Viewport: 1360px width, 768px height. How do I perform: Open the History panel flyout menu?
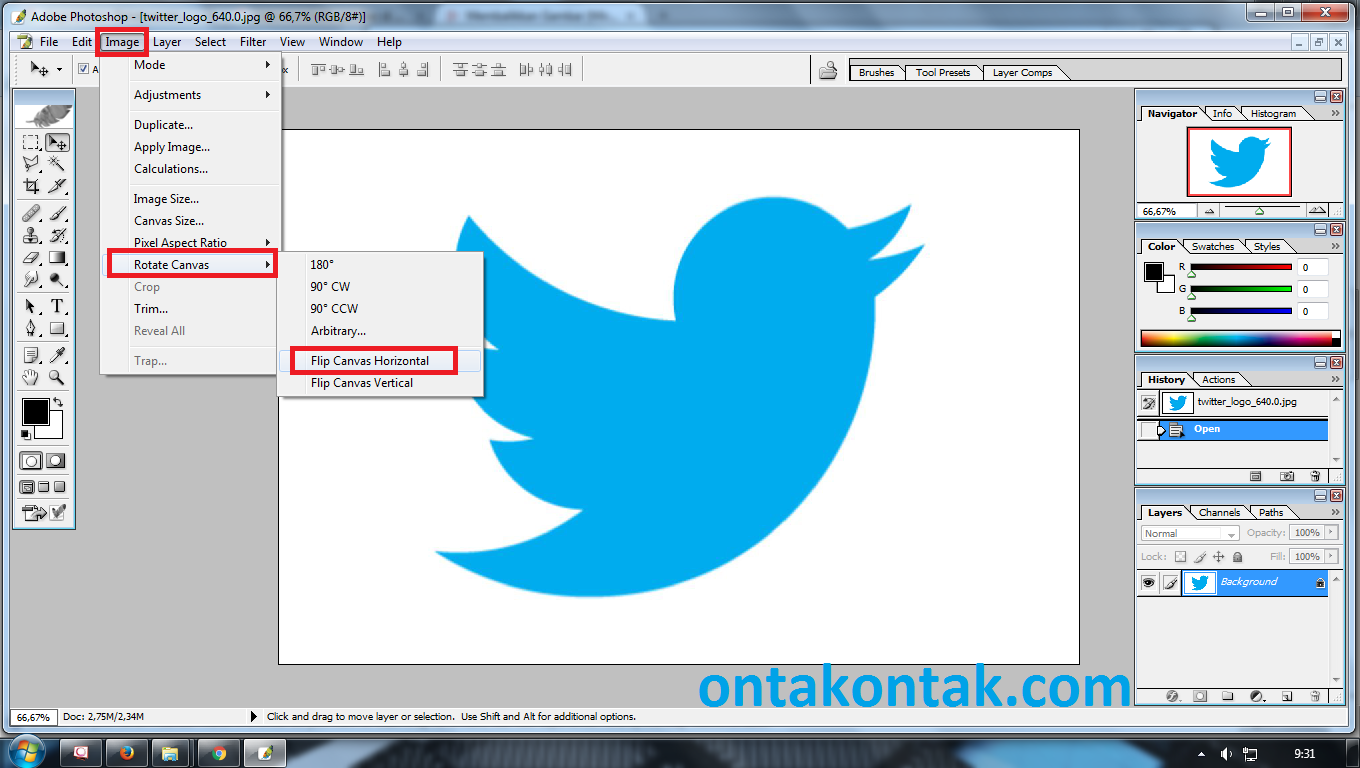click(x=1335, y=379)
